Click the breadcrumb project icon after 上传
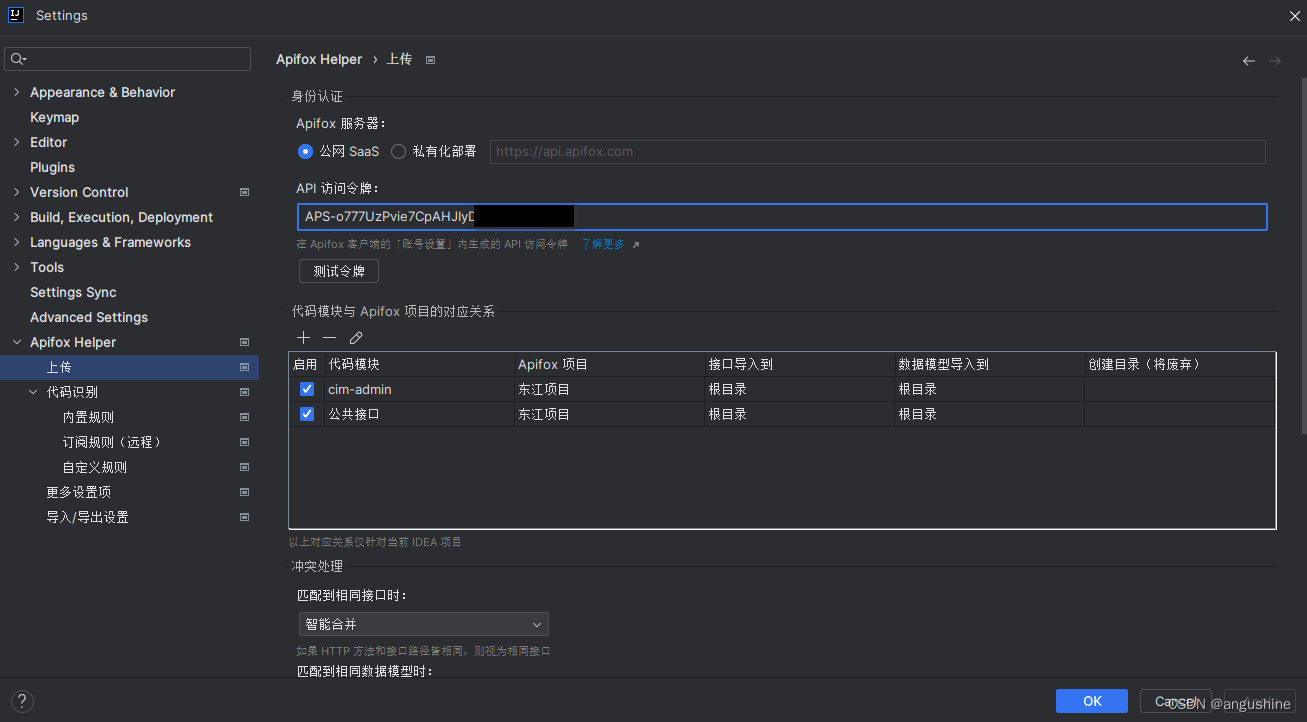1307x722 pixels. click(x=430, y=60)
